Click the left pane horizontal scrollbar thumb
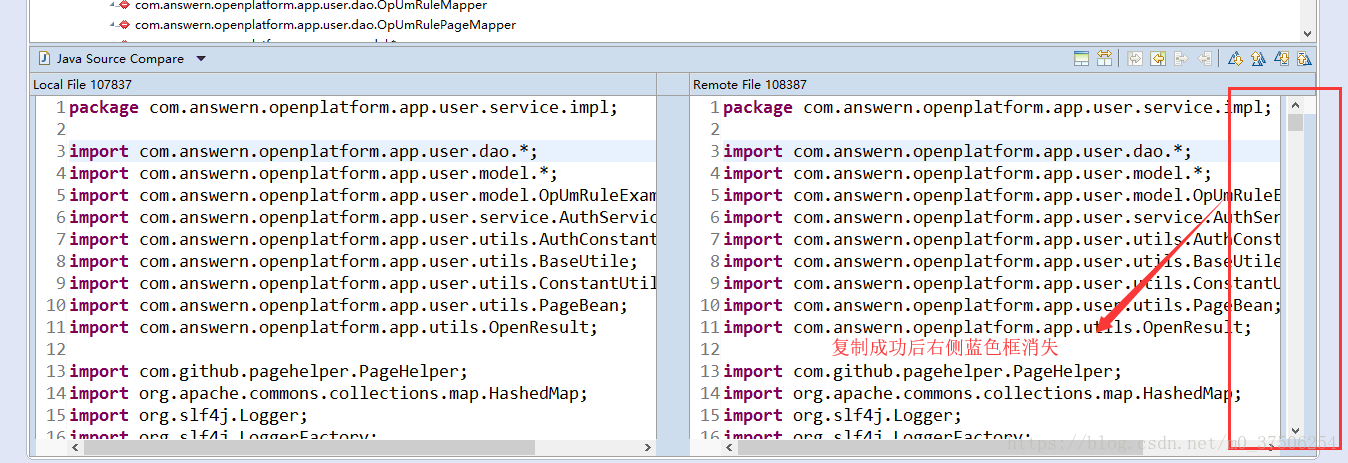This screenshot has height=463, width=1348. coord(300,447)
